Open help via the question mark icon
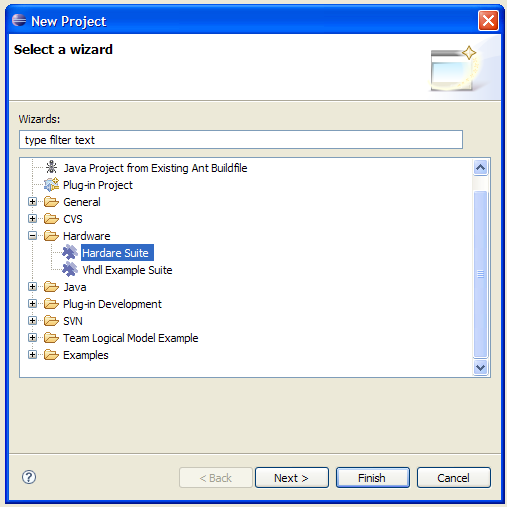 29,477
